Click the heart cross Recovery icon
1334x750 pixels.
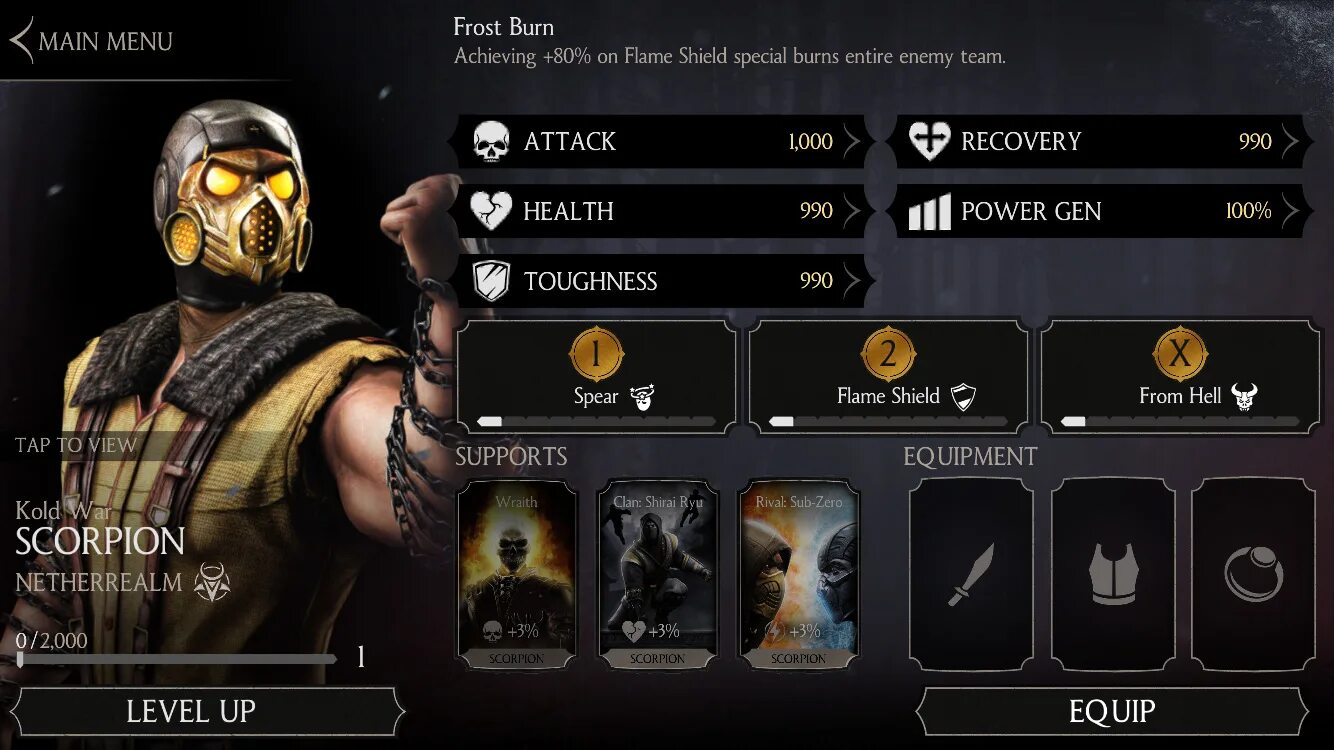929,141
